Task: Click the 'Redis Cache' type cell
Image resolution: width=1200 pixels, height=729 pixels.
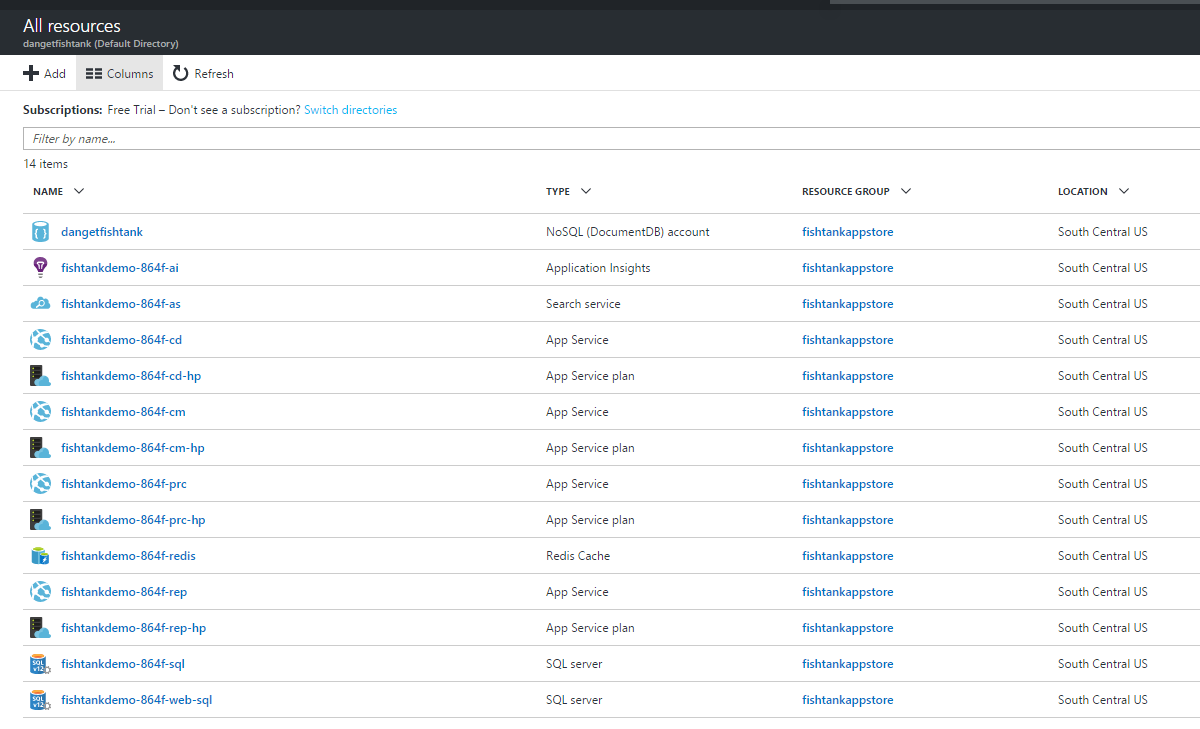Action: 578,556
